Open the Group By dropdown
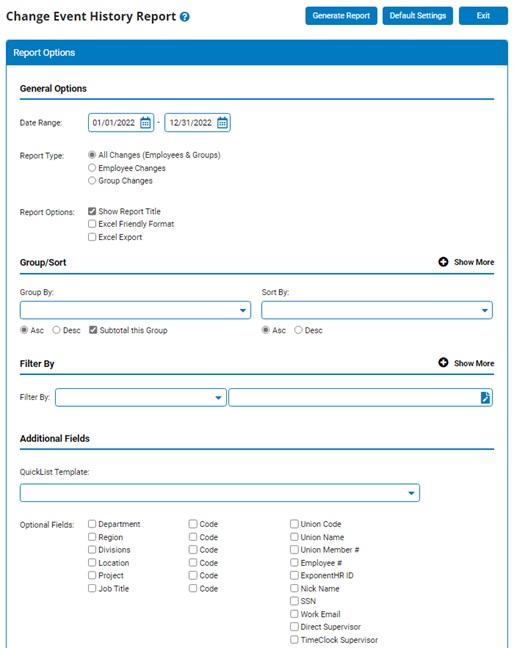 (x=135, y=310)
